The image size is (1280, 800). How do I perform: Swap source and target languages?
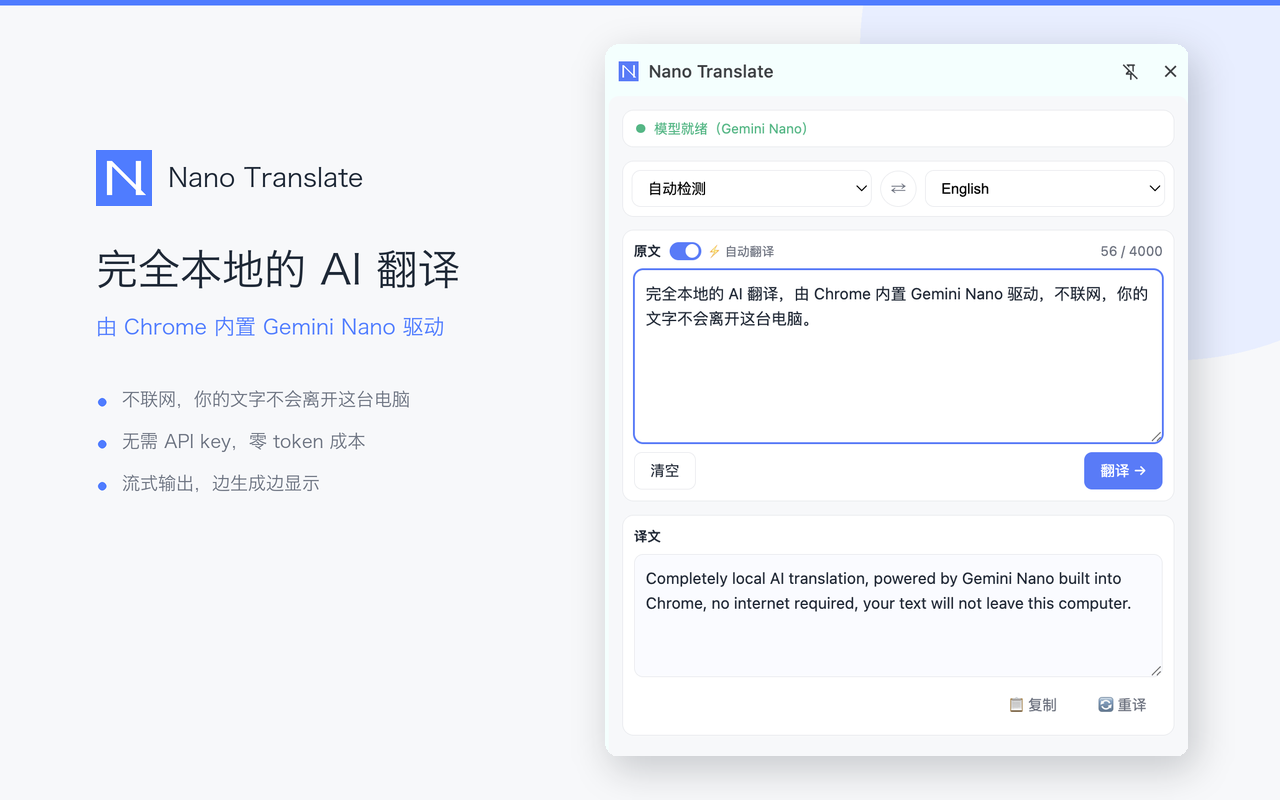tap(898, 188)
